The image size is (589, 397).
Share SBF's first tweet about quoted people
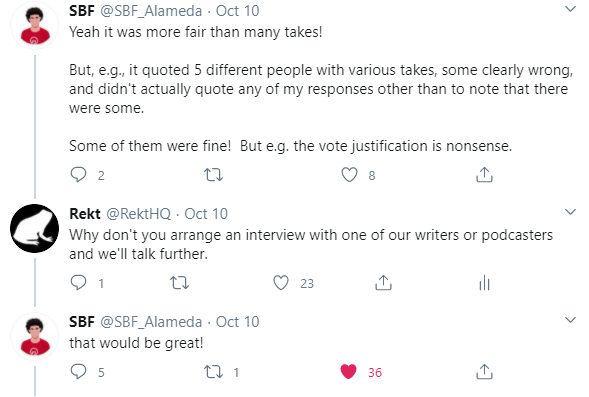point(484,175)
